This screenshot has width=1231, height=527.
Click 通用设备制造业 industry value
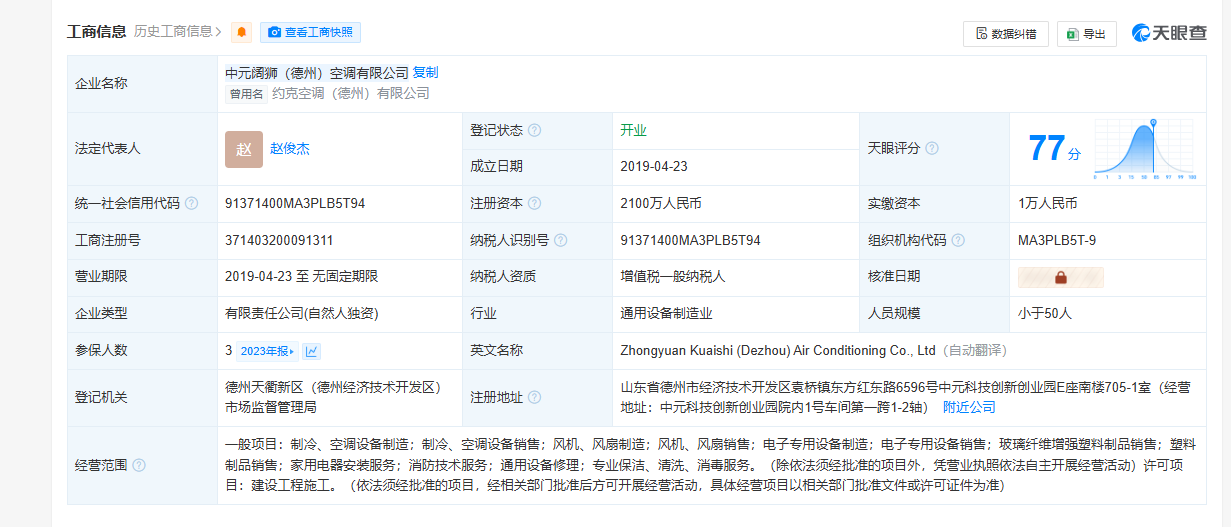click(x=666, y=313)
